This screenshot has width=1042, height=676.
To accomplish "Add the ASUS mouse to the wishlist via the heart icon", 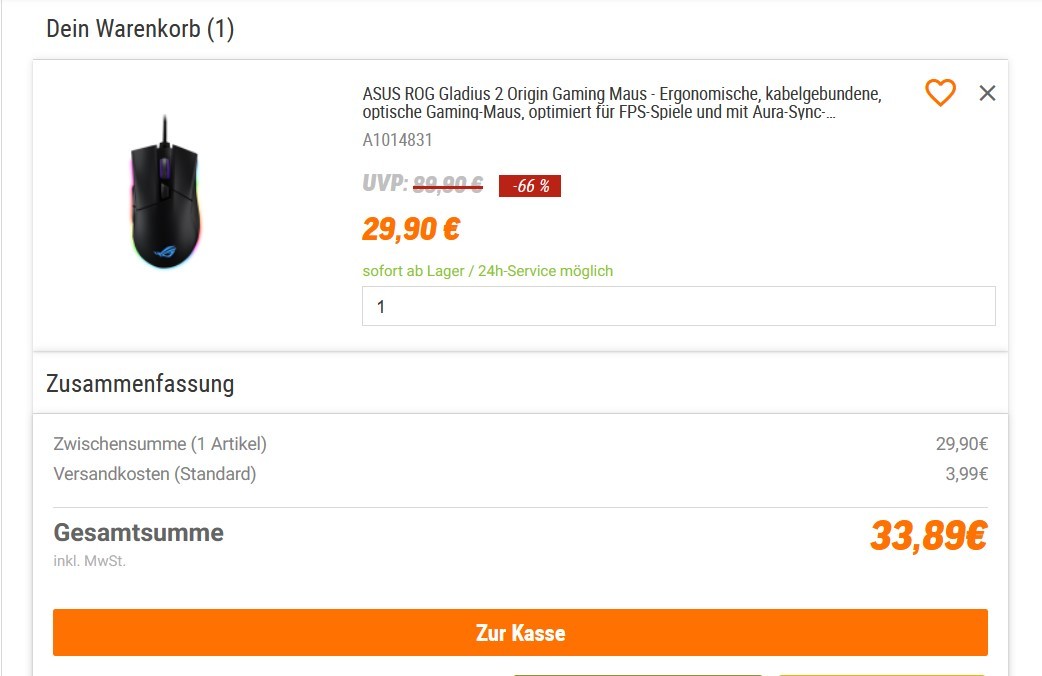I will click(x=940, y=92).
